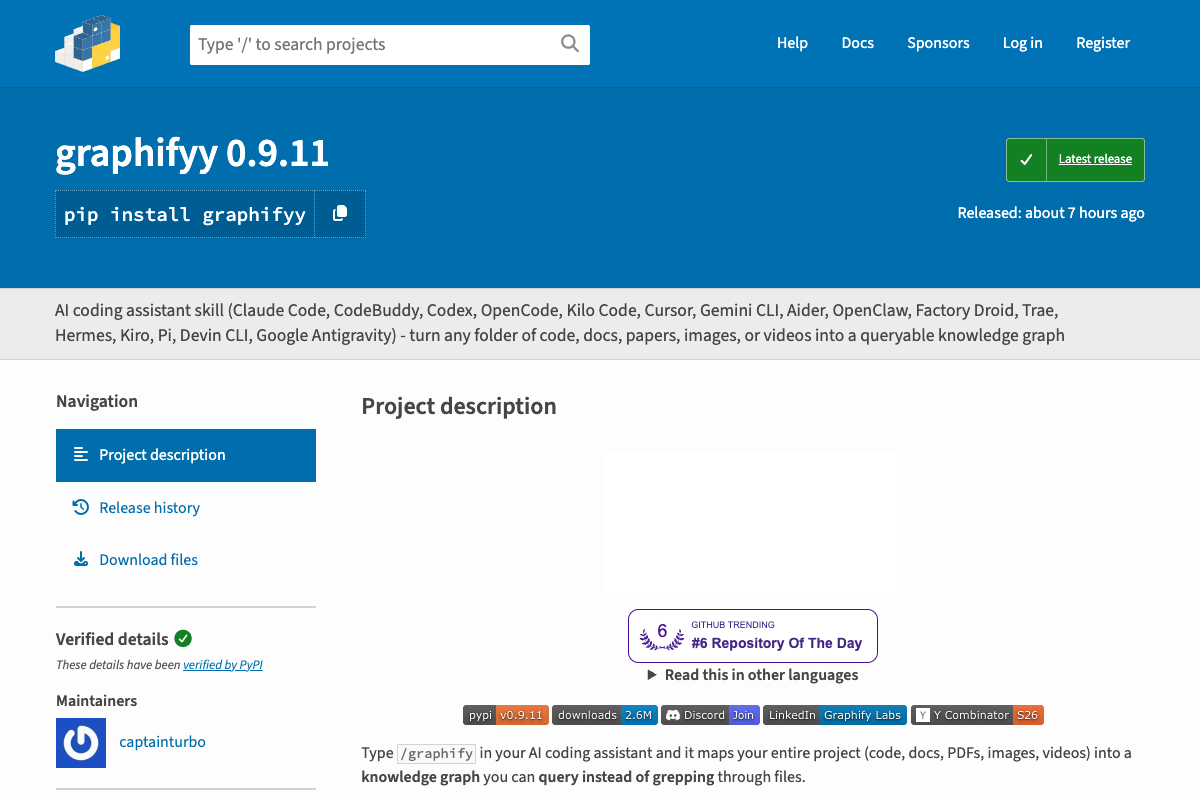Click the Y Combinator S26 badge
This screenshot has width=1200, height=800.
pyautogui.click(x=977, y=715)
